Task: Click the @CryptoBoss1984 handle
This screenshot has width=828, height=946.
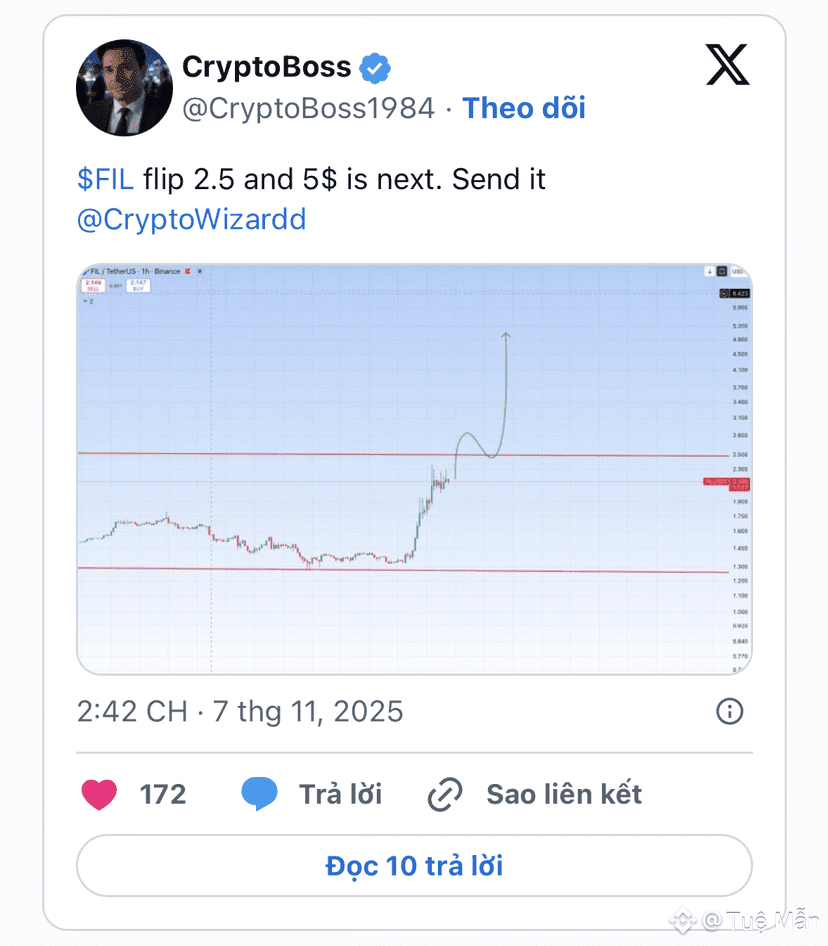Action: [x=308, y=108]
